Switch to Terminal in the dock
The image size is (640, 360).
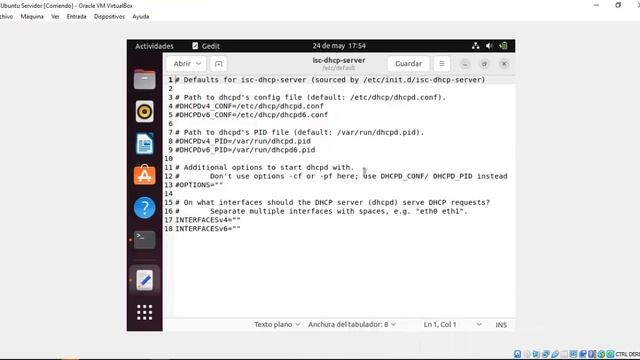[144, 240]
